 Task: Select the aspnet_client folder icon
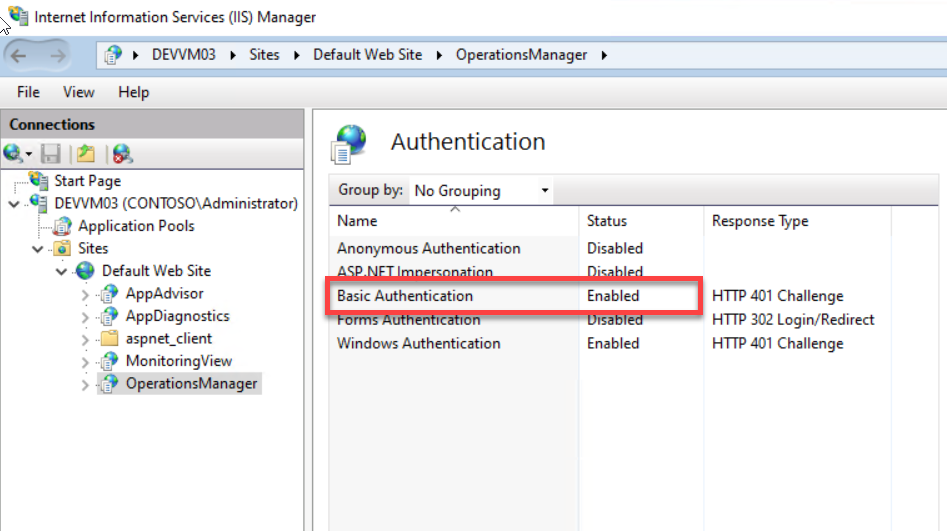[x=109, y=338]
